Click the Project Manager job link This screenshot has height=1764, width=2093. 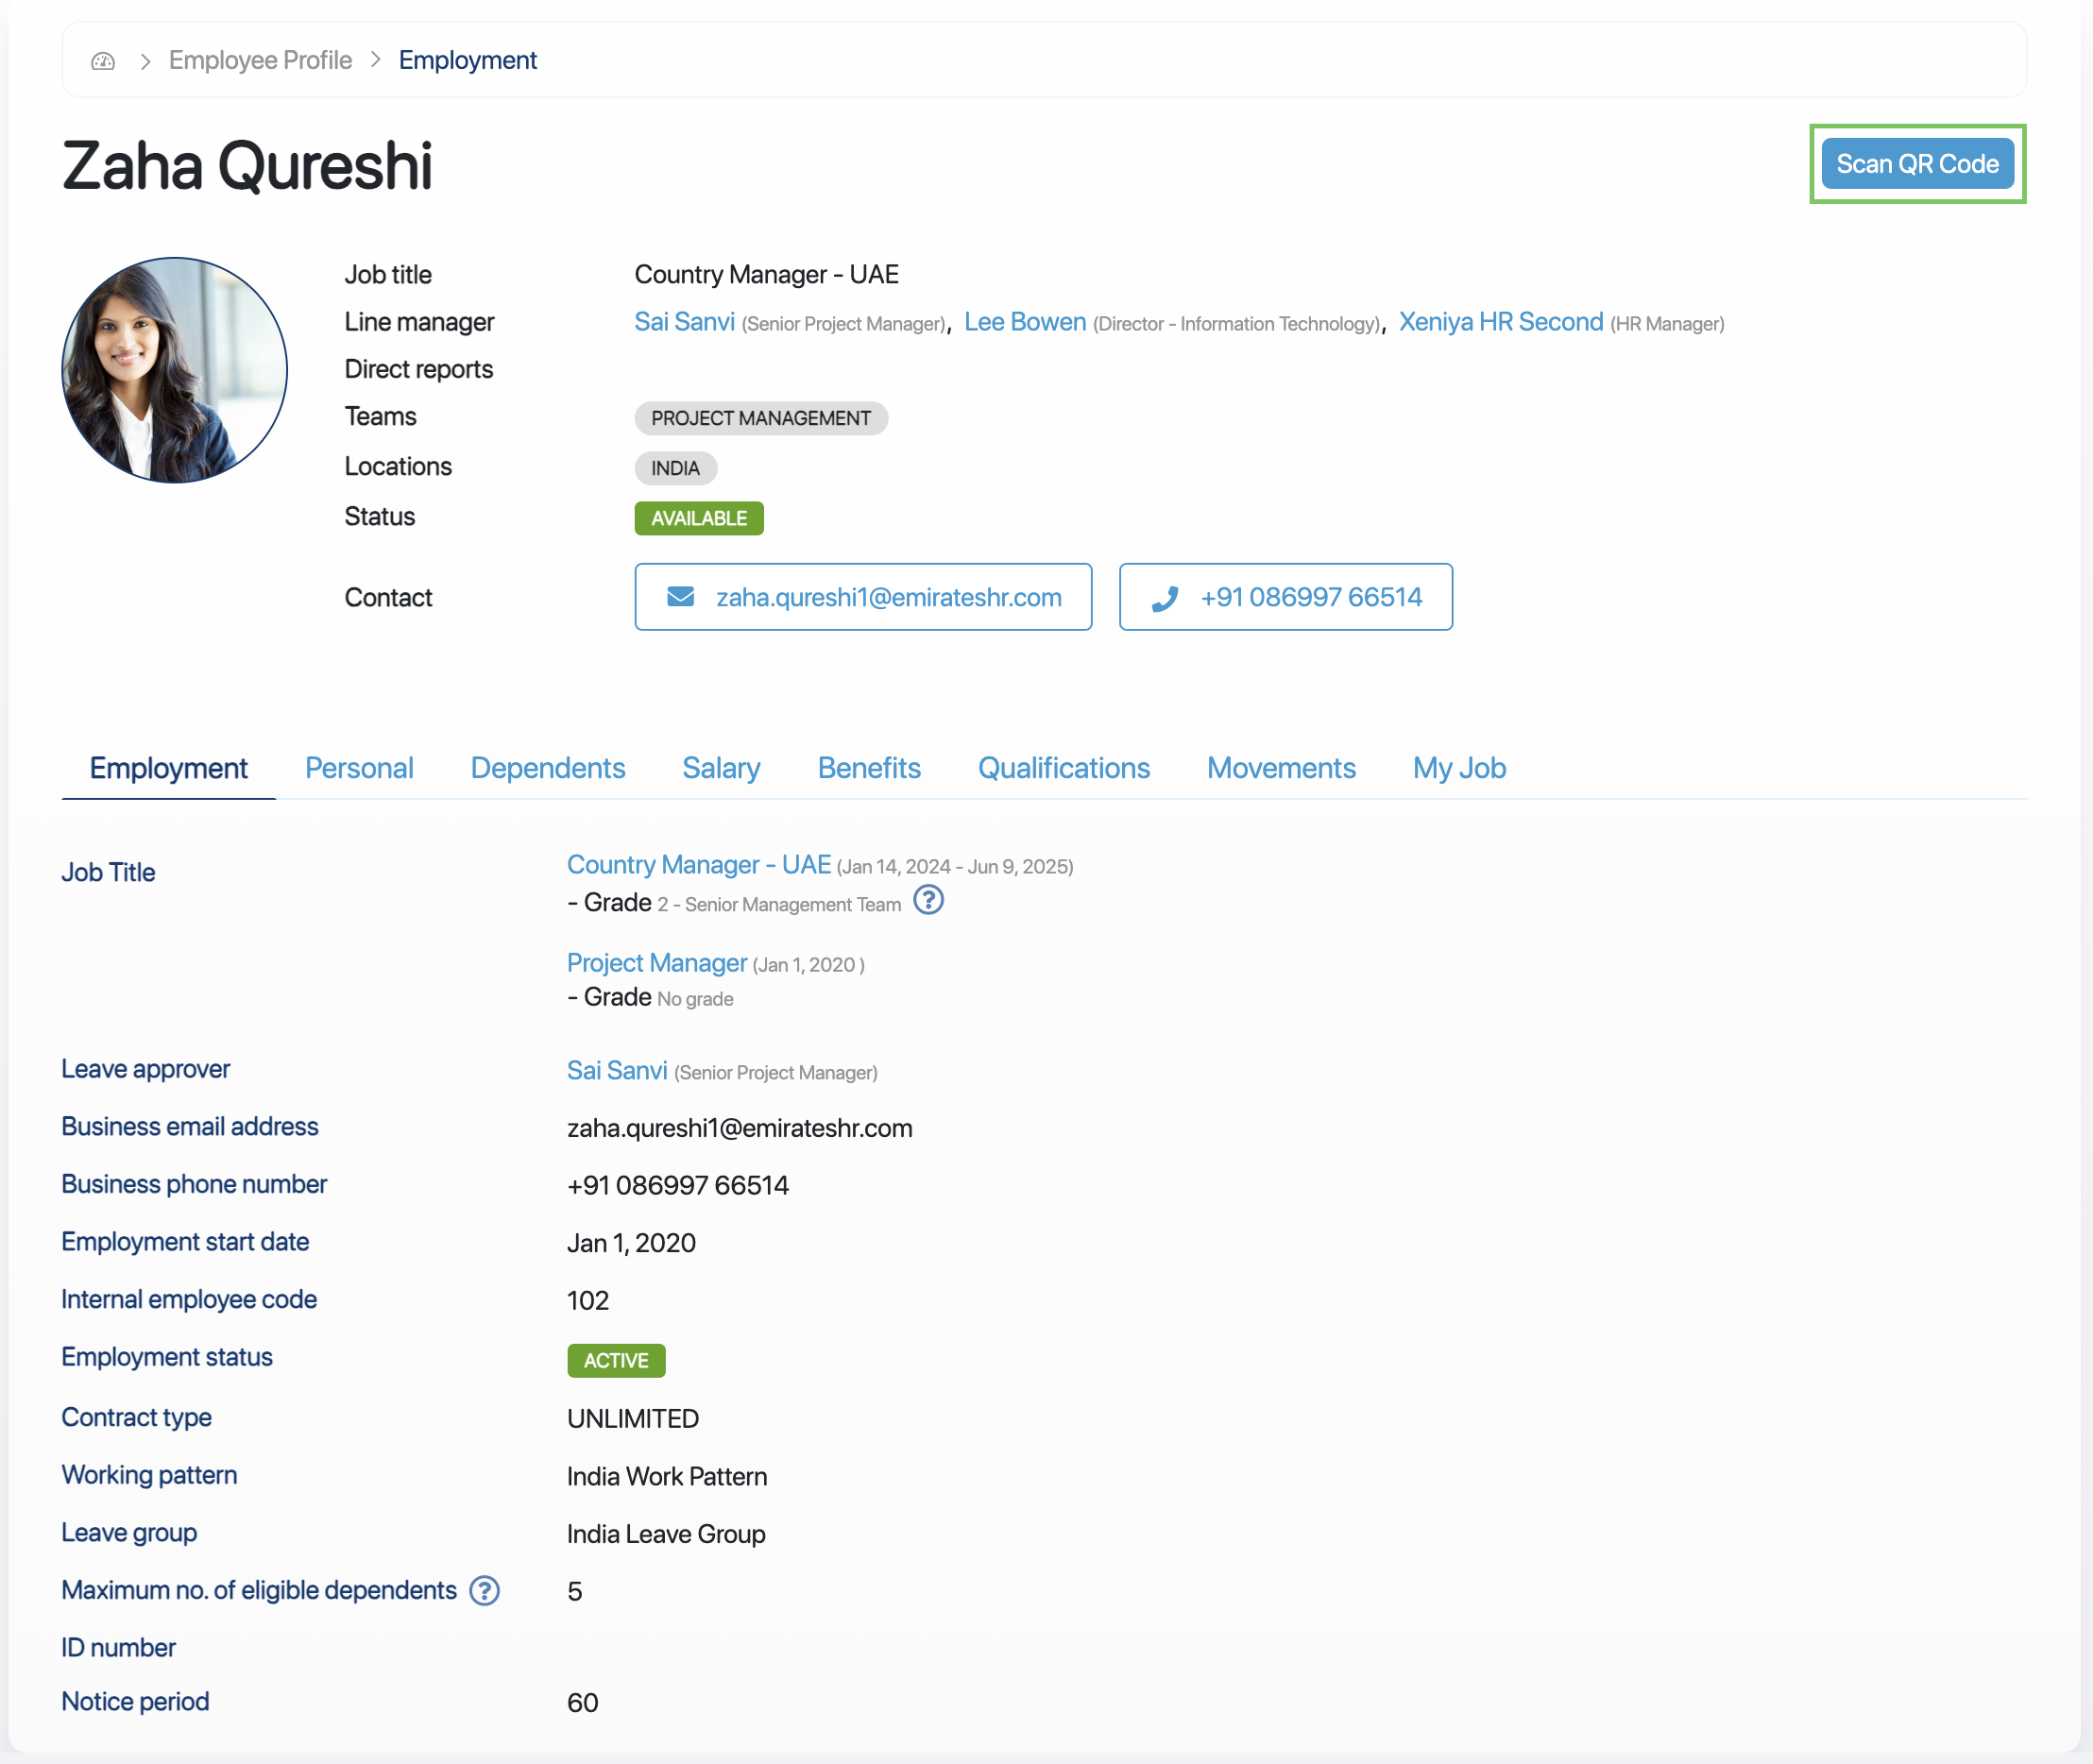pyautogui.click(x=656, y=962)
